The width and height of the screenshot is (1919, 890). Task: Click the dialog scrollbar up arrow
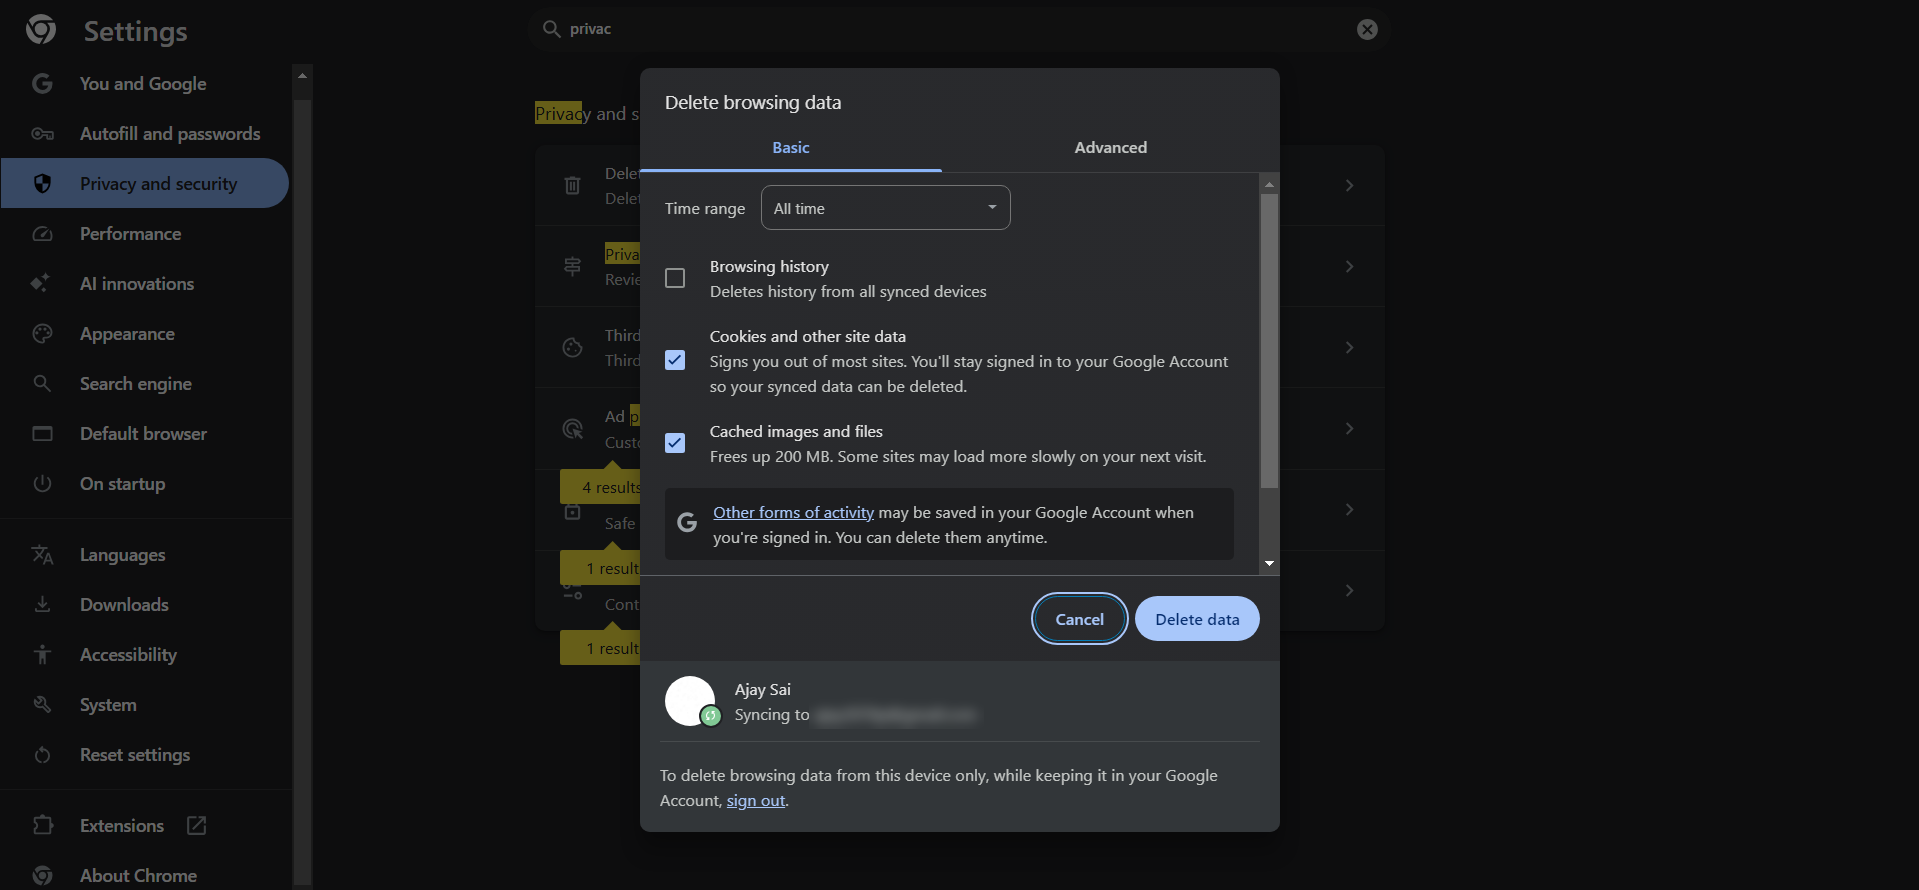tap(1269, 184)
